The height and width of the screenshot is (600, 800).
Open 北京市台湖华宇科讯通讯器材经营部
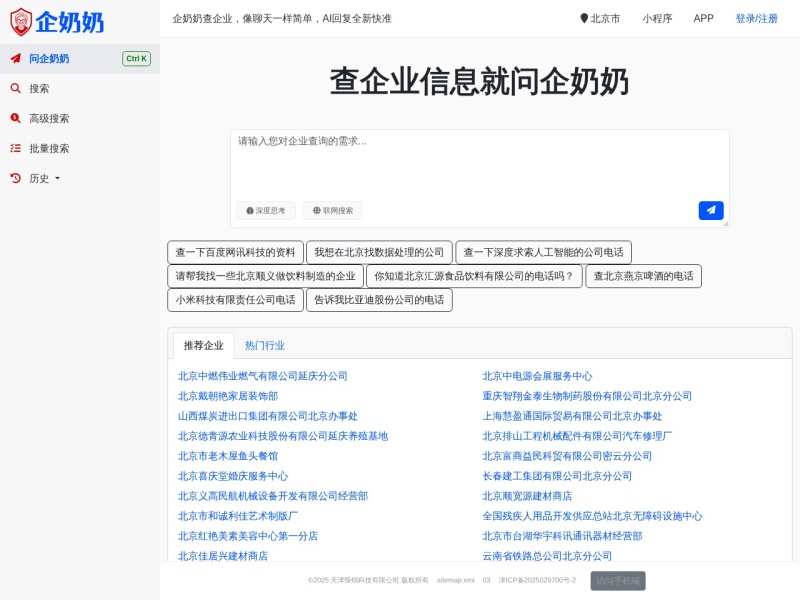click(562, 536)
